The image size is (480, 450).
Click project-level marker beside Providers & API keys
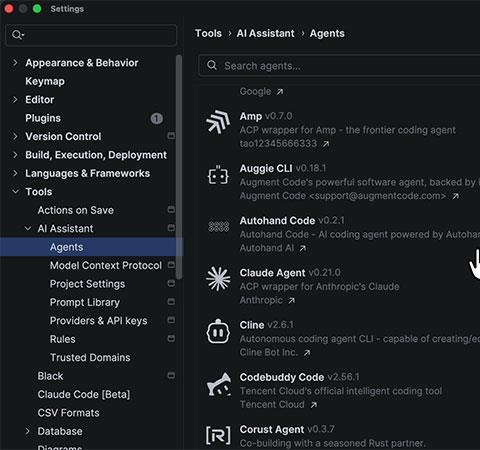coord(171,320)
